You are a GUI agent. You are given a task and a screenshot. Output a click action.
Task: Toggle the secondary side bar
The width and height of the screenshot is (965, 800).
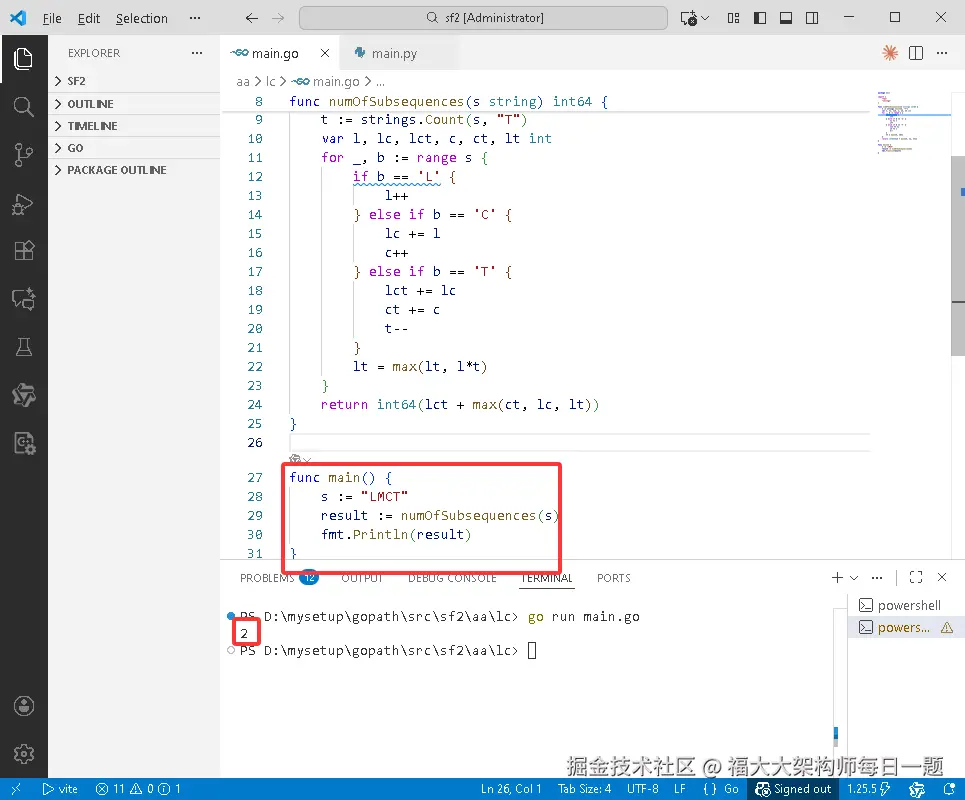[812, 18]
